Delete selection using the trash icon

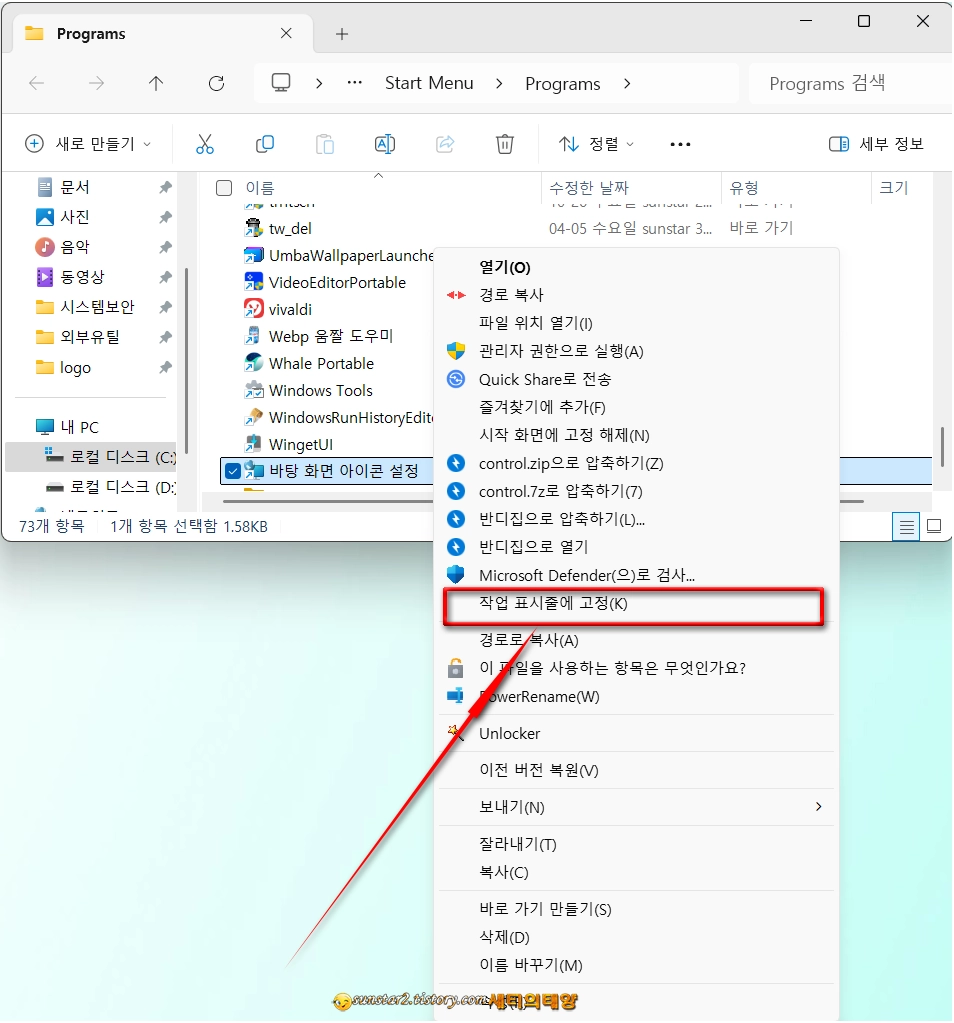tap(505, 143)
